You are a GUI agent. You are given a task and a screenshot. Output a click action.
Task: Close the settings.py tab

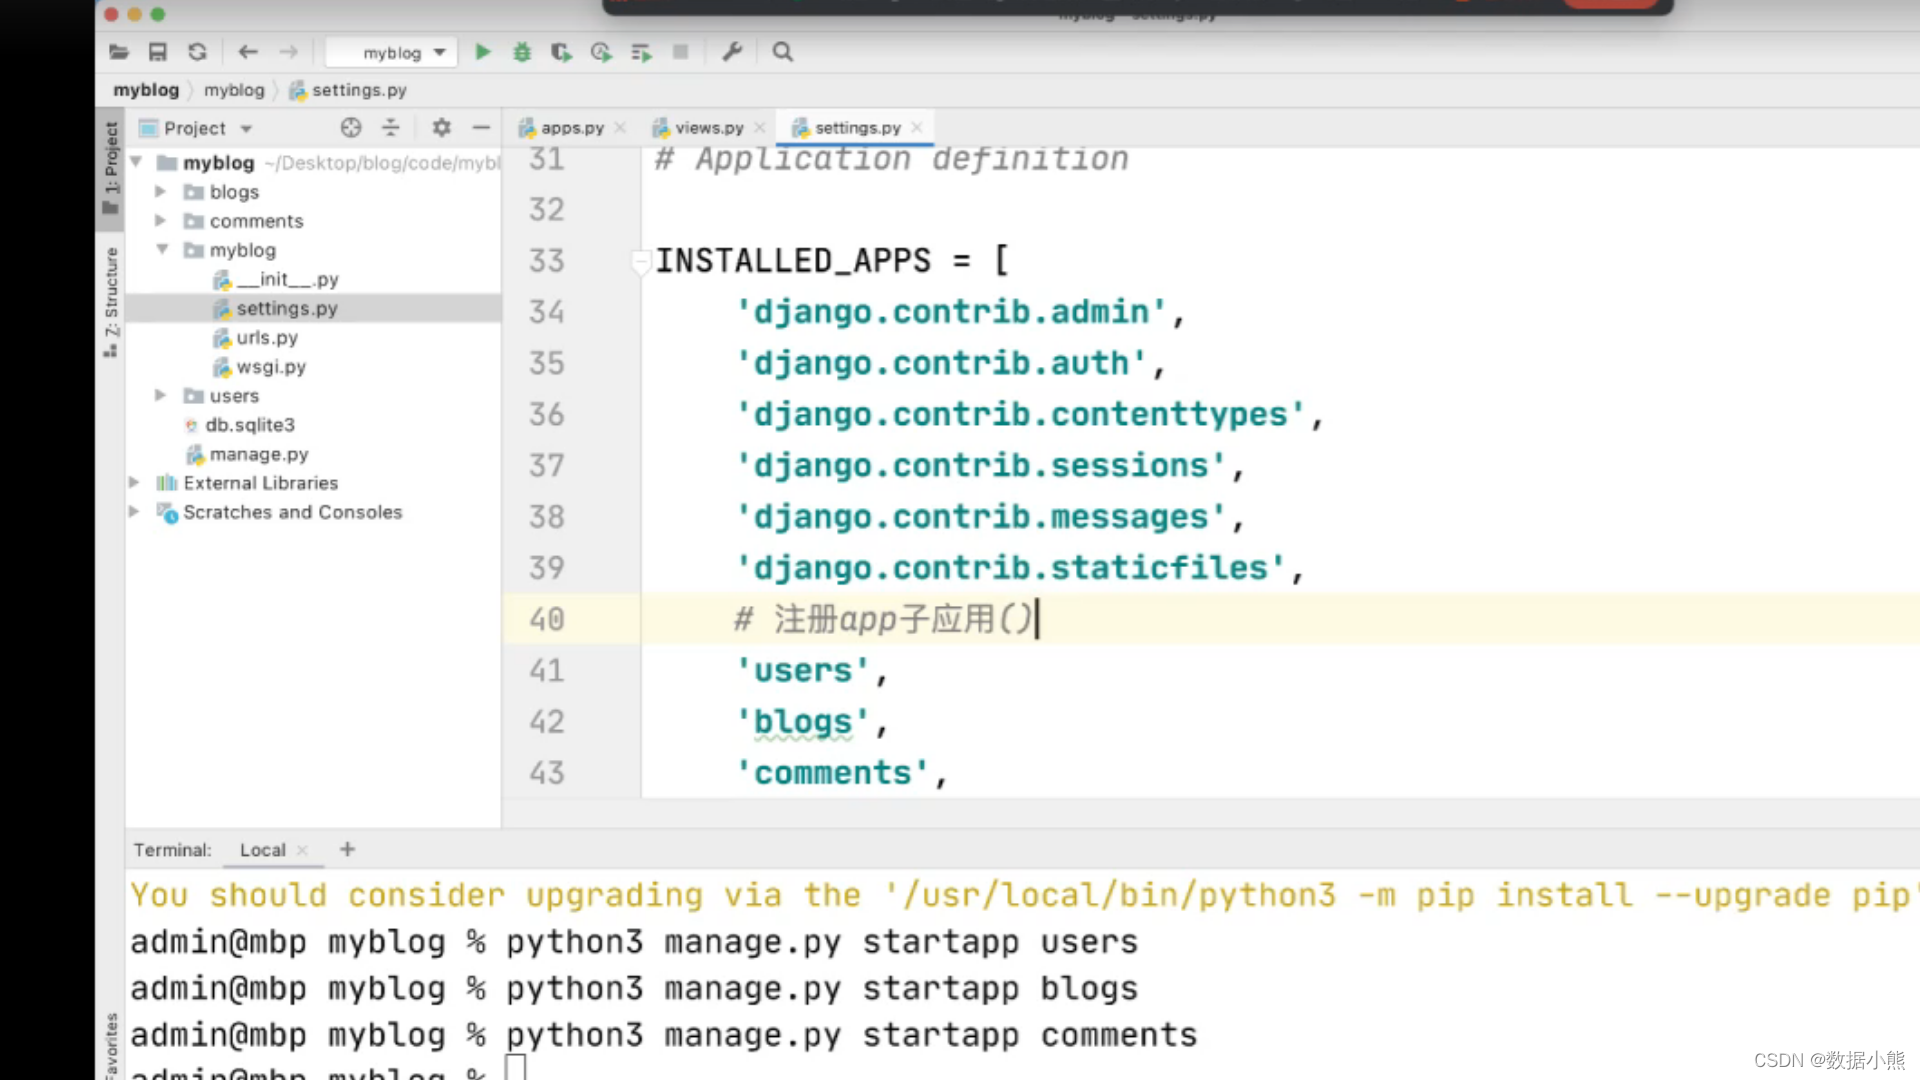click(917, 128)
